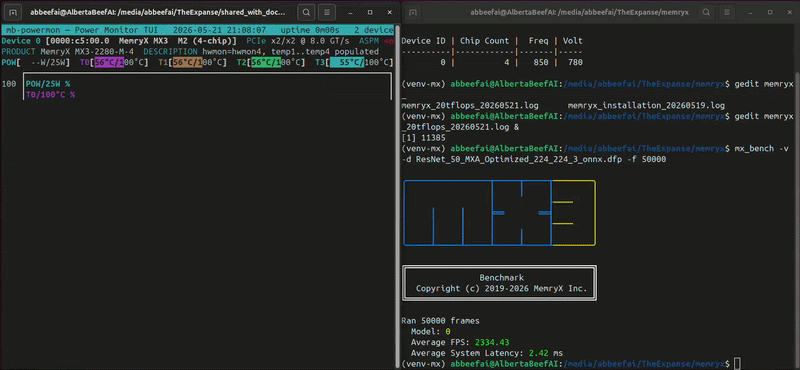Click the MX3 ASCII art logo
Screen dimensions: 800x370
coord(499,213)
